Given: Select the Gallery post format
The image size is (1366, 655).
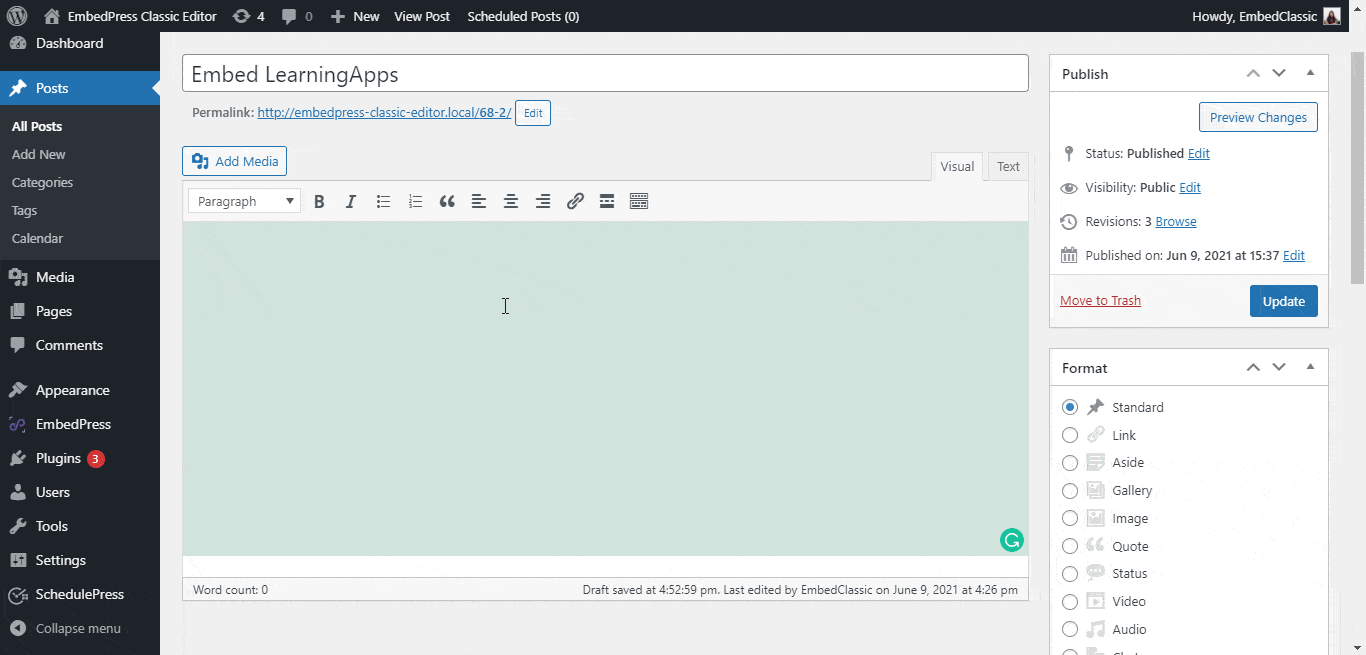Looking at the screenshot, I should tap(1070, 491).
